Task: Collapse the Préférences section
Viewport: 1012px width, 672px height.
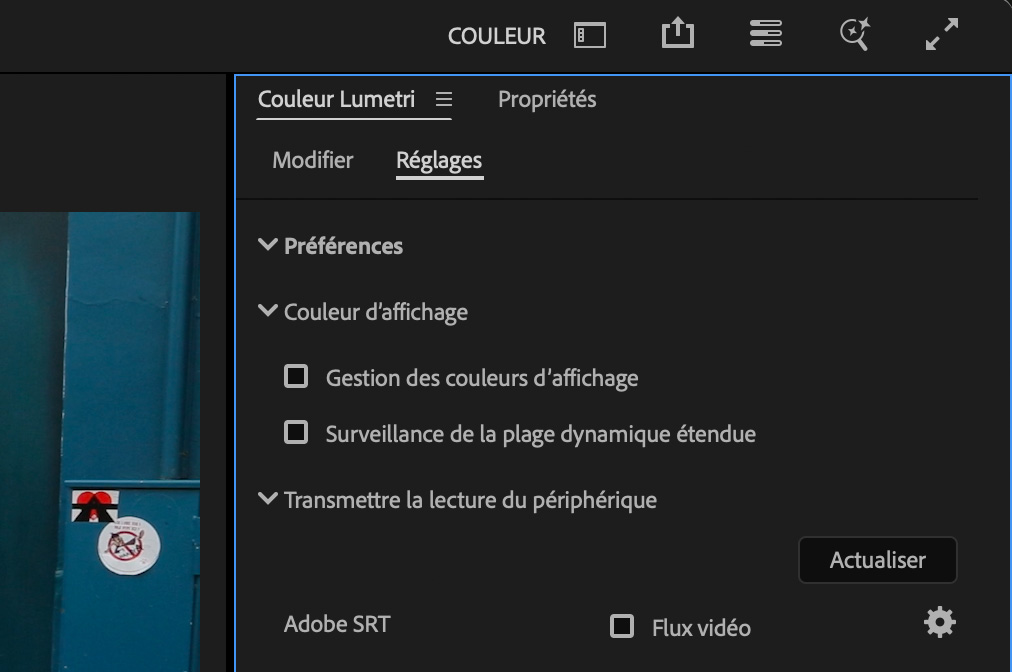Action: tap(267, 245)
